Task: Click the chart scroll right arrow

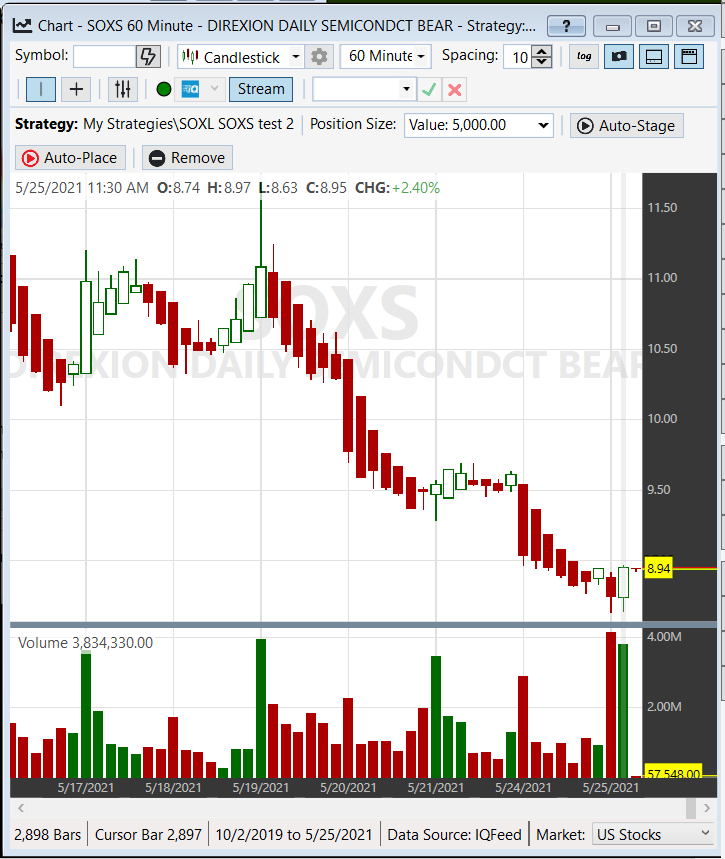Action: click(707, 808)
